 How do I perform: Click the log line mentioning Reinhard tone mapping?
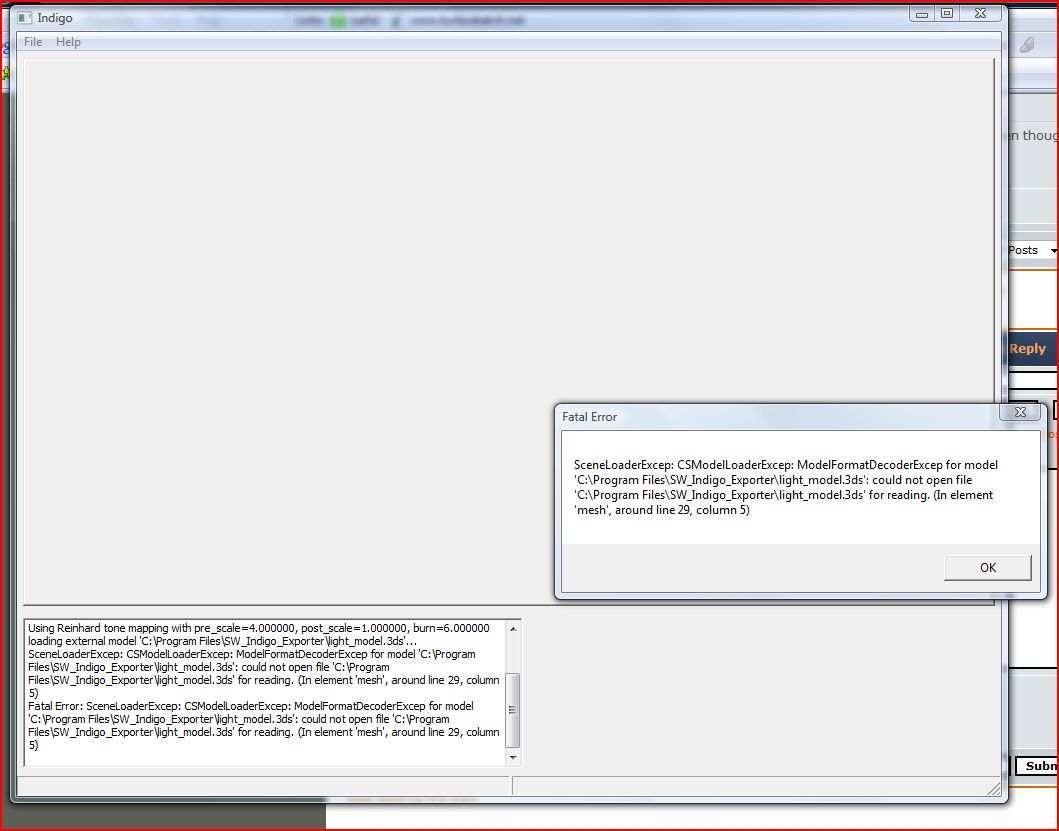point(258,628)
